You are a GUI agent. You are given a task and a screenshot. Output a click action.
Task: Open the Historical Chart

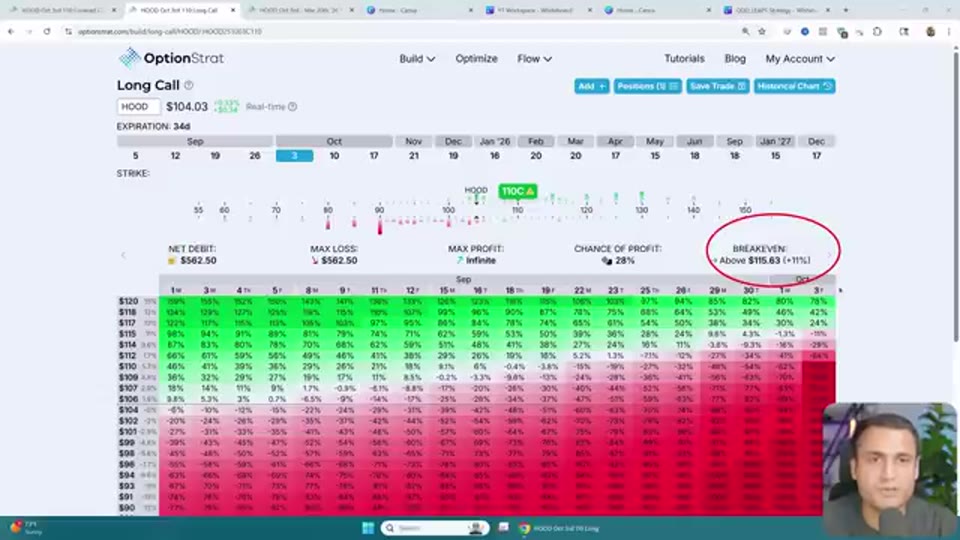click(795, 86)
